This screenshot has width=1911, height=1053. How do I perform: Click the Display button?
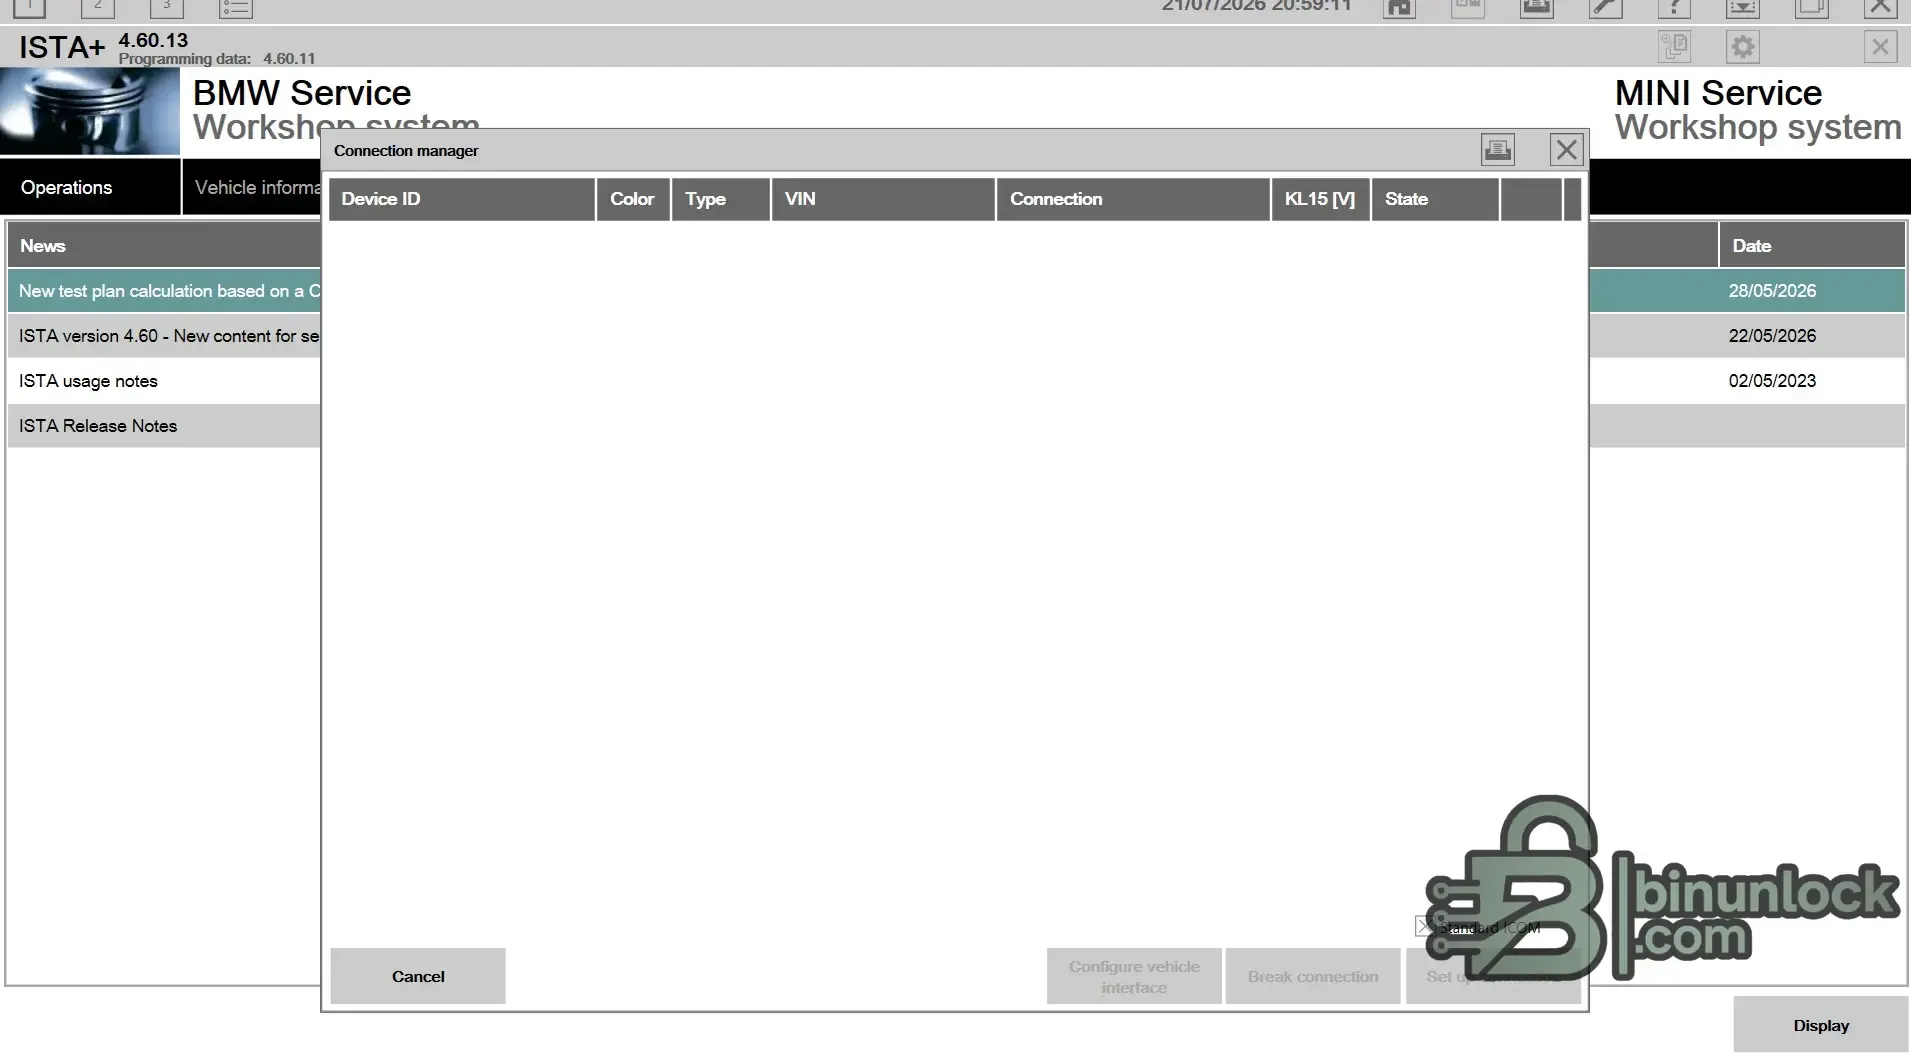(x=1821, y=1025)
